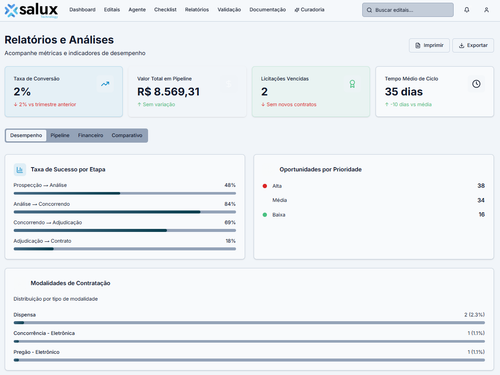Click the Imprimir button
The width and height of the screenshot is (500, 375).
coord(429,45)
